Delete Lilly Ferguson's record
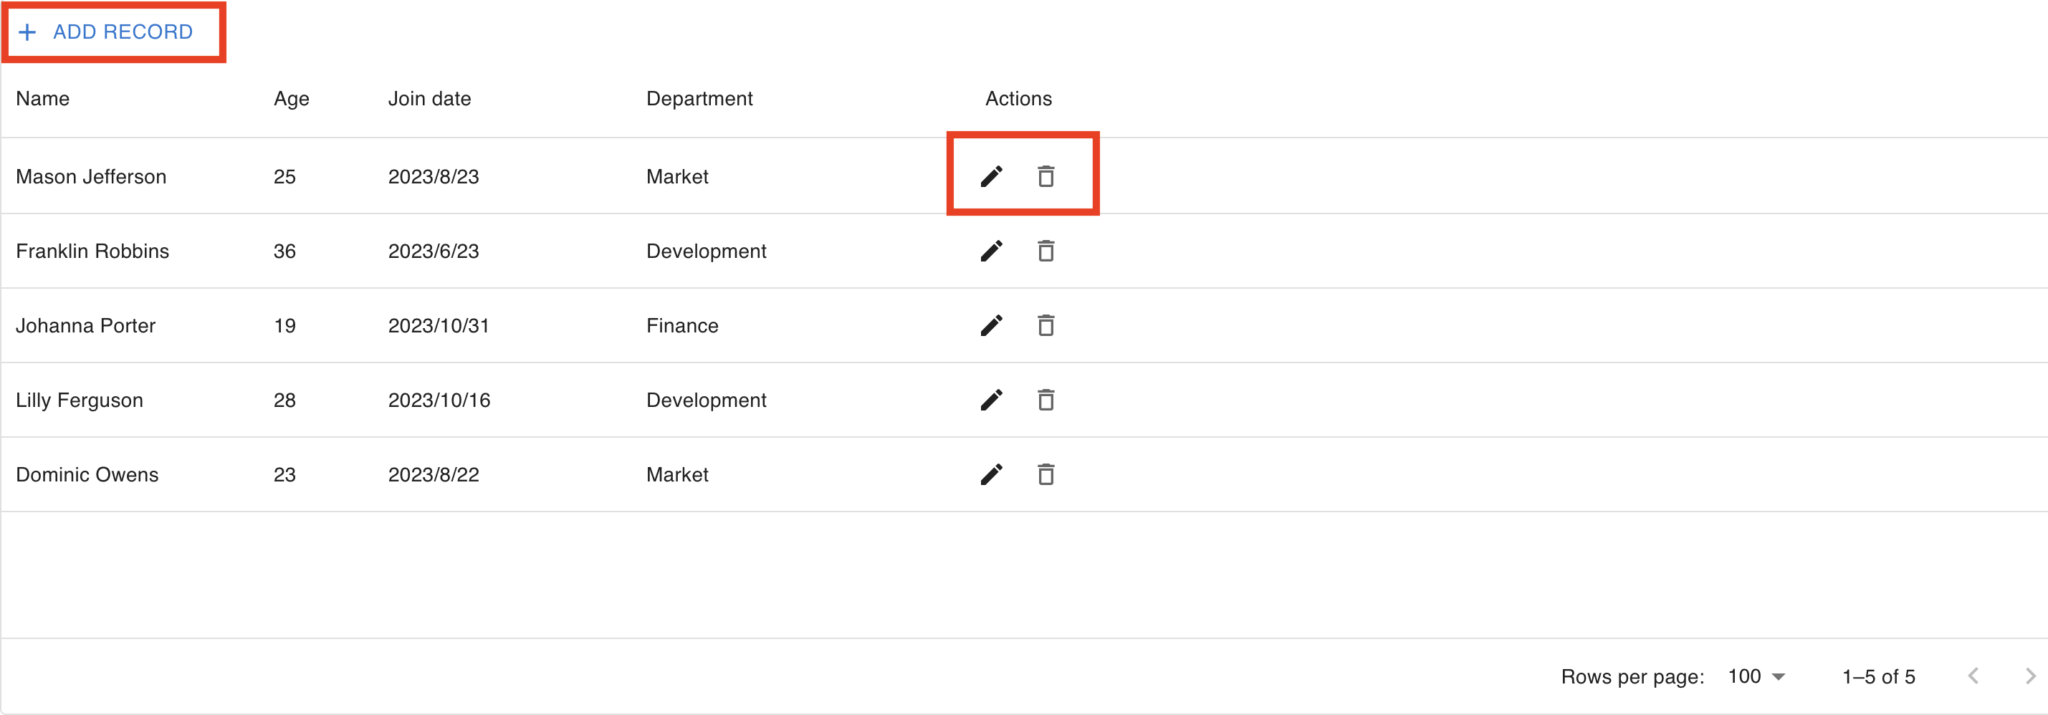The width and height of the screenshot is (2048, 715). click(x=1046, y=400)
